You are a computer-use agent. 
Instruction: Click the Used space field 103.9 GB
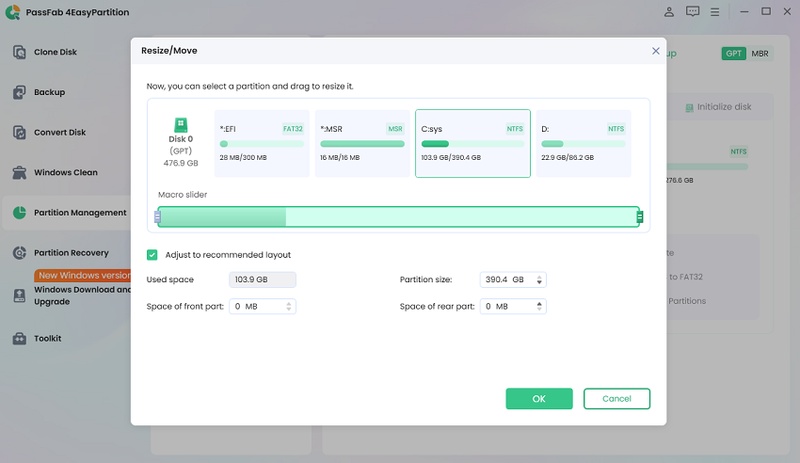pos(262,280)
